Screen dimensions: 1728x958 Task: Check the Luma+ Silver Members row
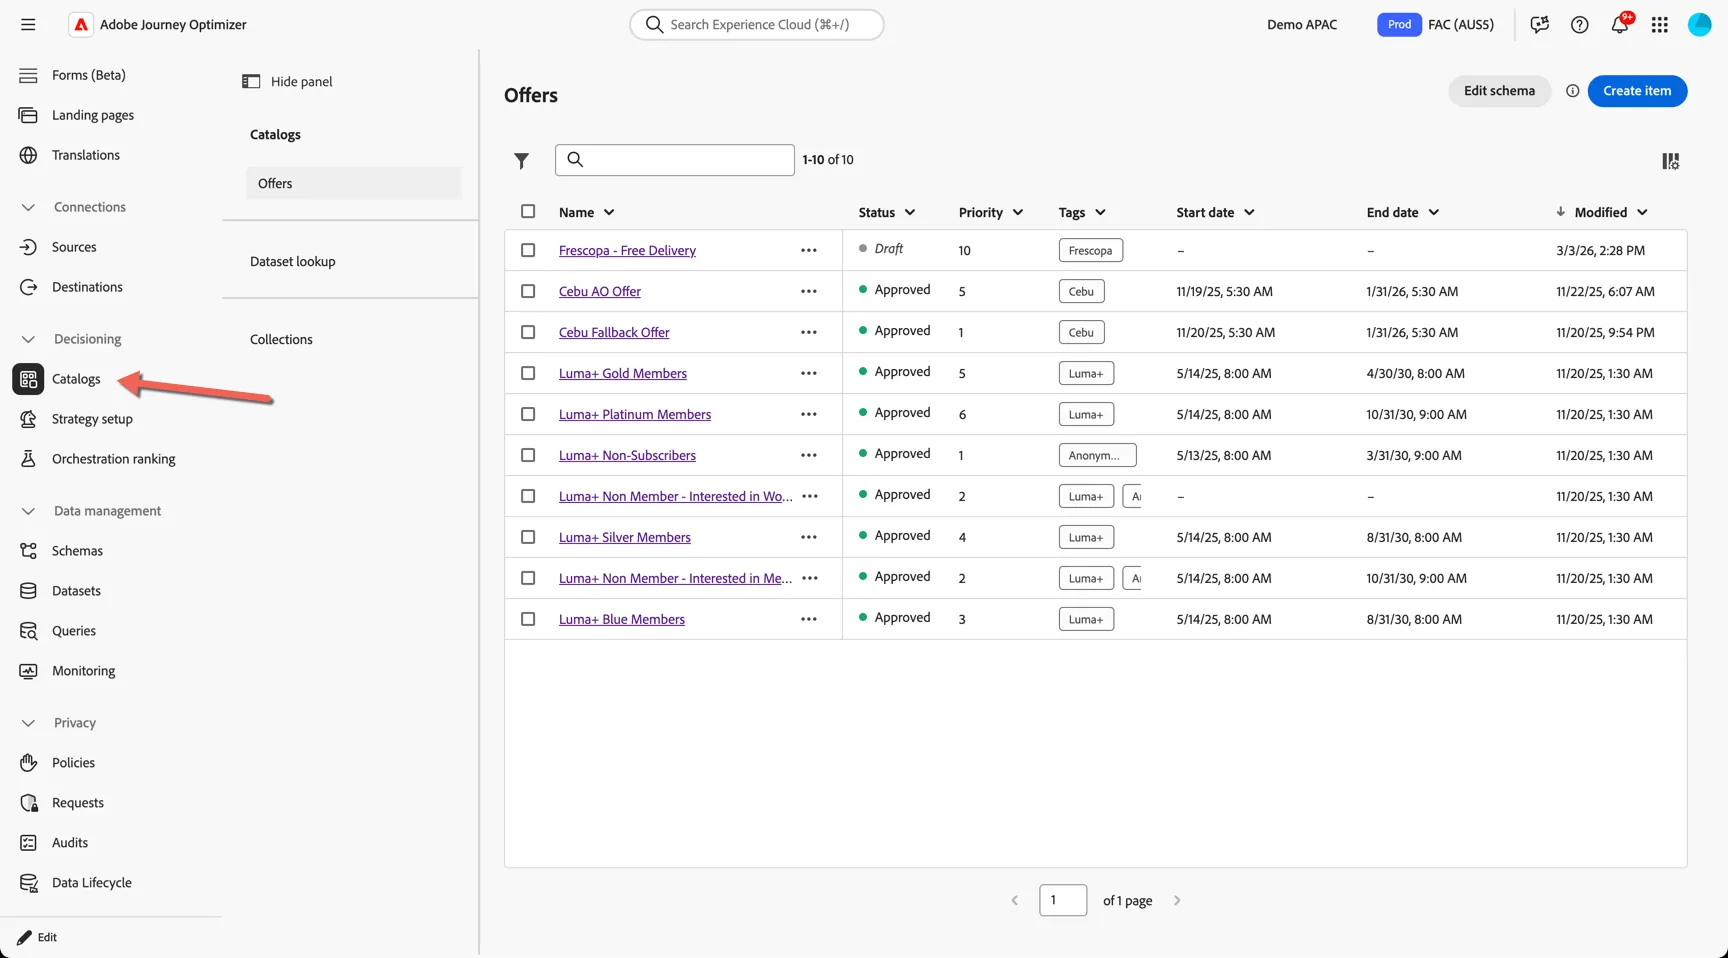[528, 537]
